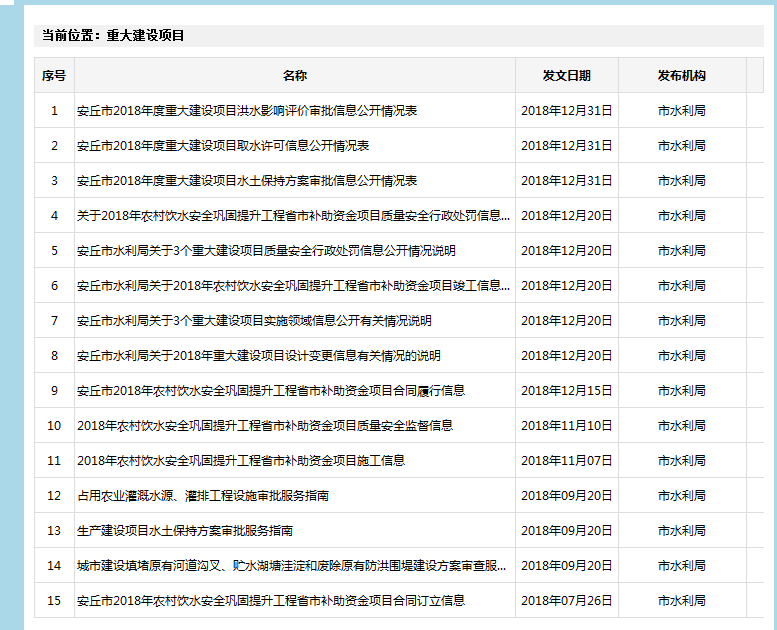Screen dimensions: 777x630
Task: Open 生产建设项目水土保持方案审批服务指南 link
Action: tap(185, 531)
